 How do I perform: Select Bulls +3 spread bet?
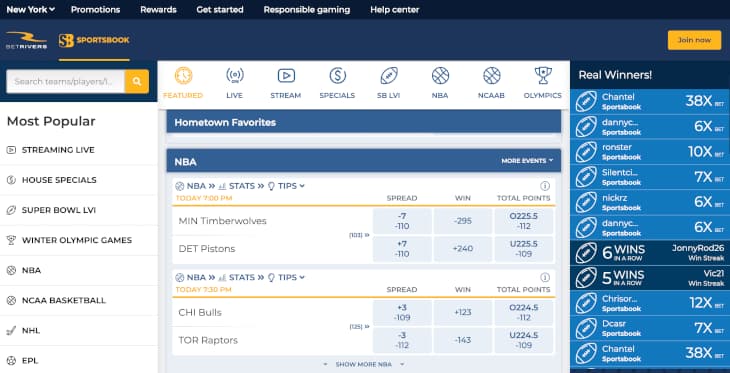point(402,312)
